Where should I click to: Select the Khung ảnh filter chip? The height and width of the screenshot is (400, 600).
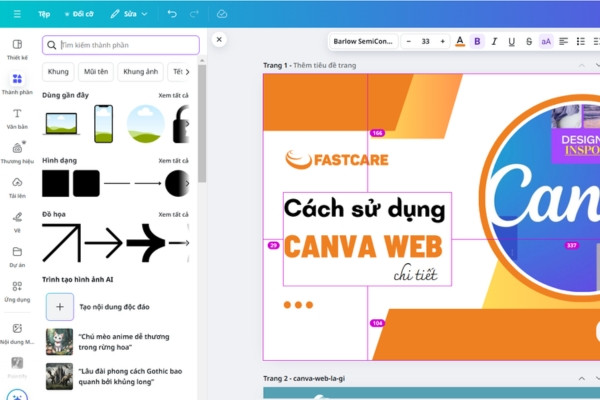pos(140,72)
